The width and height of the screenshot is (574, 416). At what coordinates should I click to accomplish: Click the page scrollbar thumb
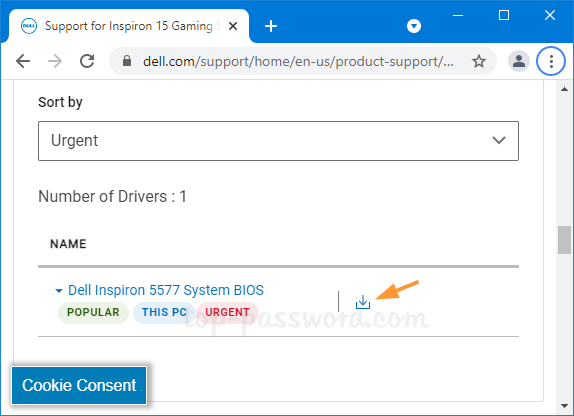pos(564,240)
